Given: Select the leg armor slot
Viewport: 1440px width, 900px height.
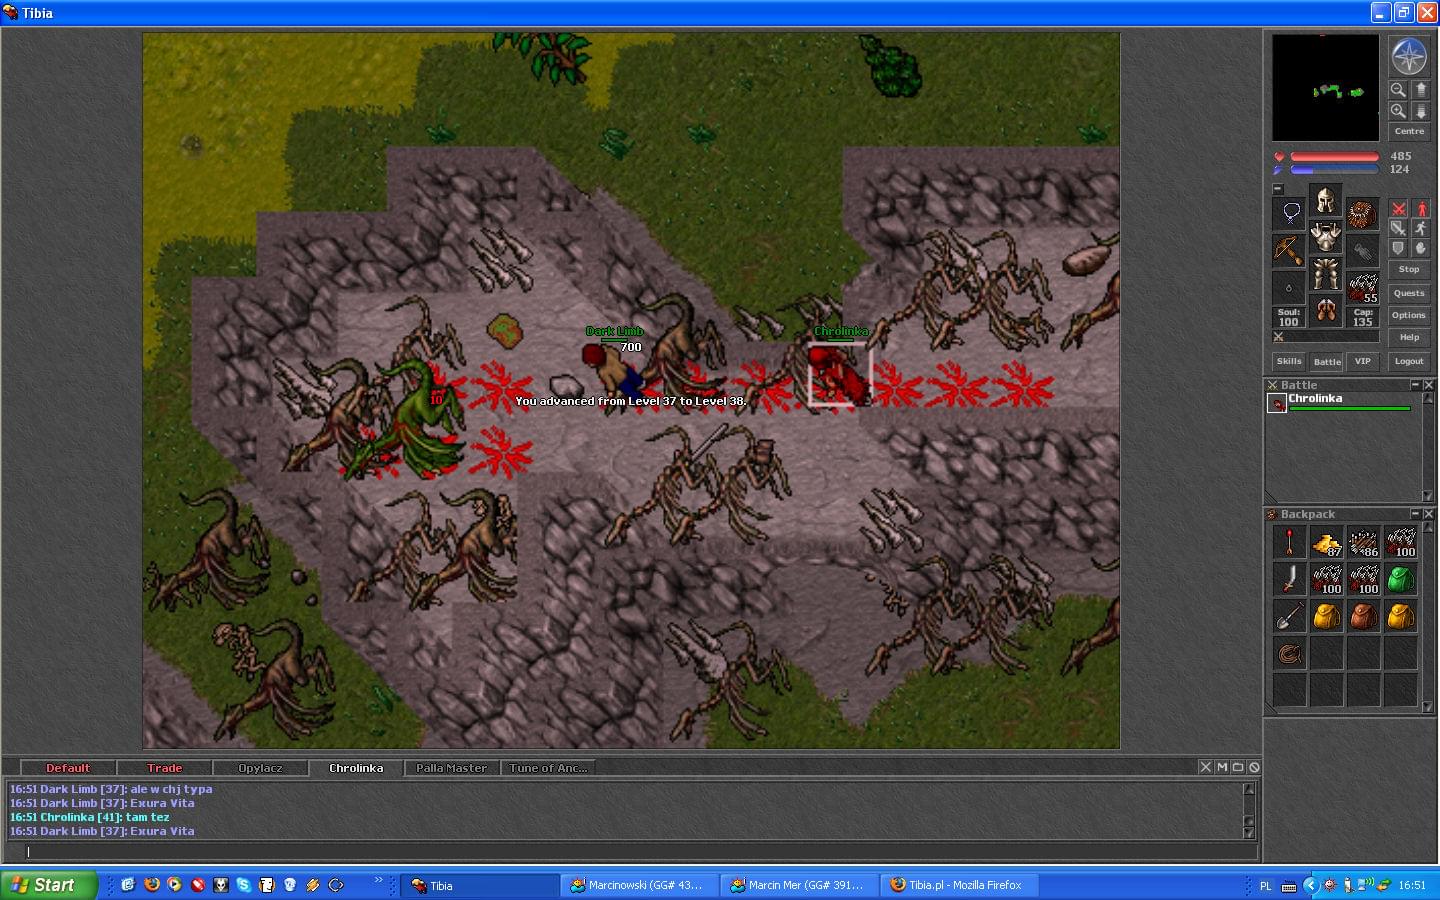Looking at the screenshot, I should (1326, 274).
